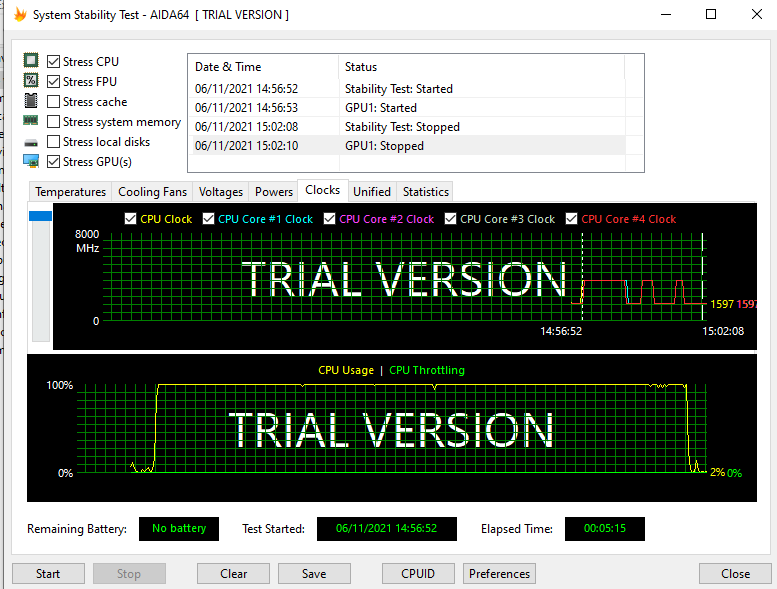Click the Stop button

[129, 574]
